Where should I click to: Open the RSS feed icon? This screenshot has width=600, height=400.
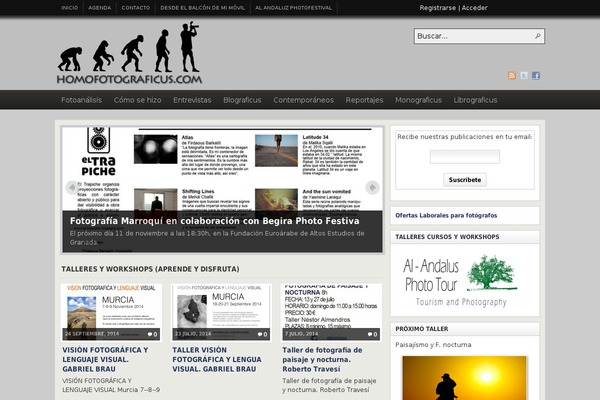[x=512, y=75]
